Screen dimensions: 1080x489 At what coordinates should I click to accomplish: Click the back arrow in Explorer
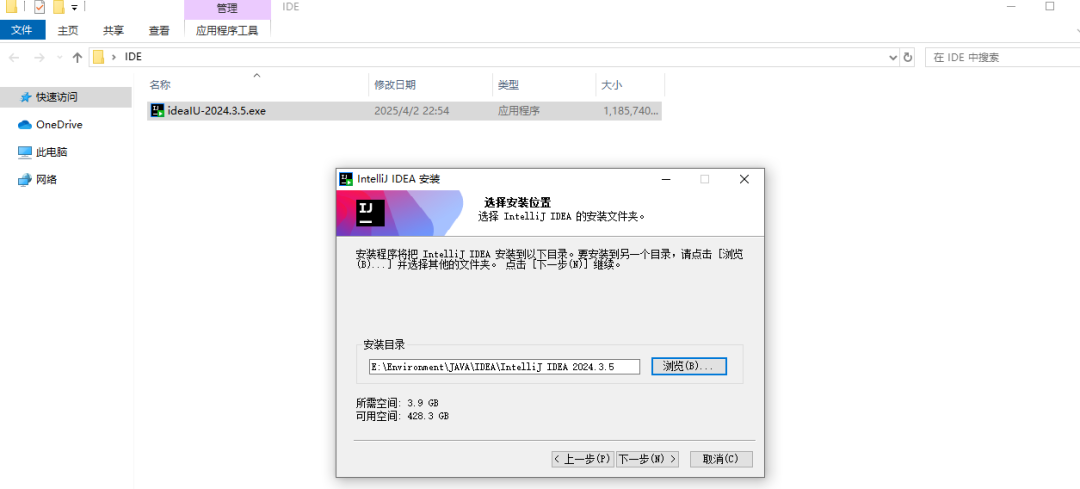click(14, 57)
